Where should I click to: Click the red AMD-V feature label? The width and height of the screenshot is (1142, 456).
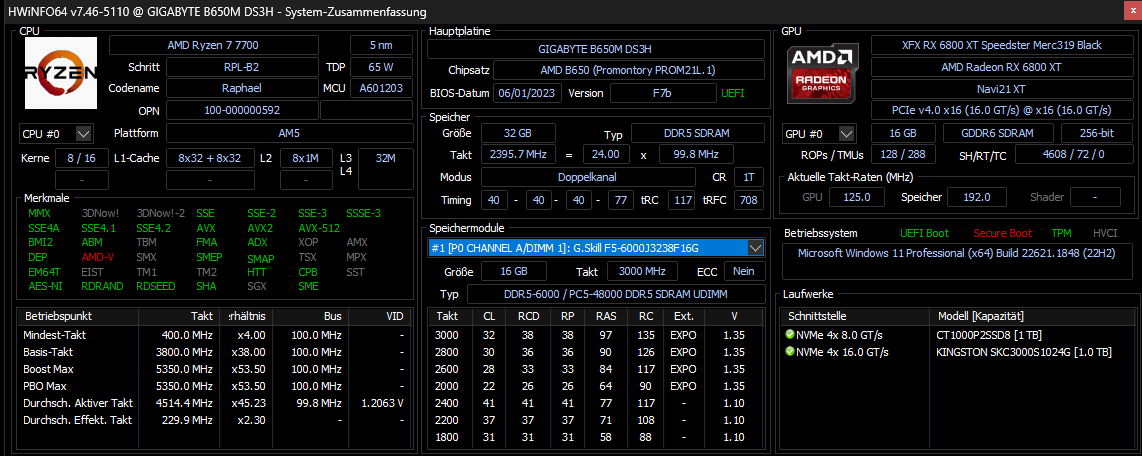point(96,258)
